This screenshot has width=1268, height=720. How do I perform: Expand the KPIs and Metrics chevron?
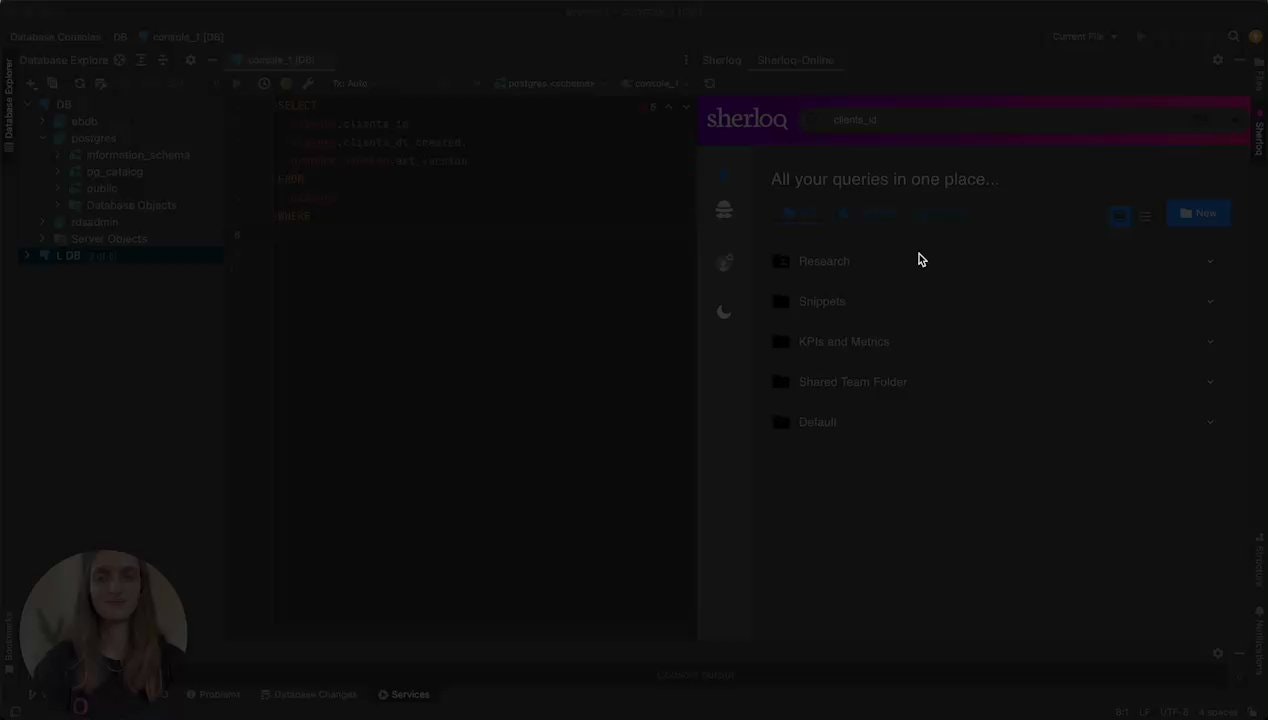(1210, 342)
